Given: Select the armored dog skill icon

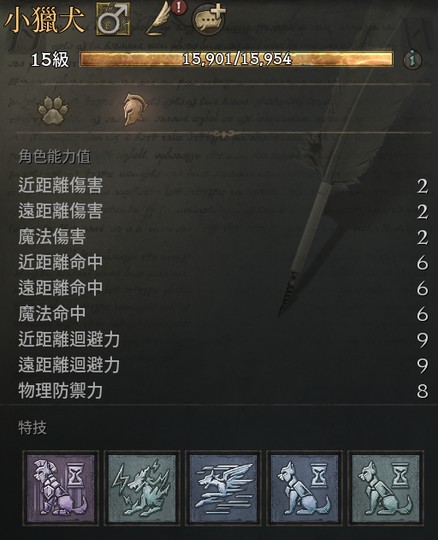Looking at the screenshot, I should (61, 488).
